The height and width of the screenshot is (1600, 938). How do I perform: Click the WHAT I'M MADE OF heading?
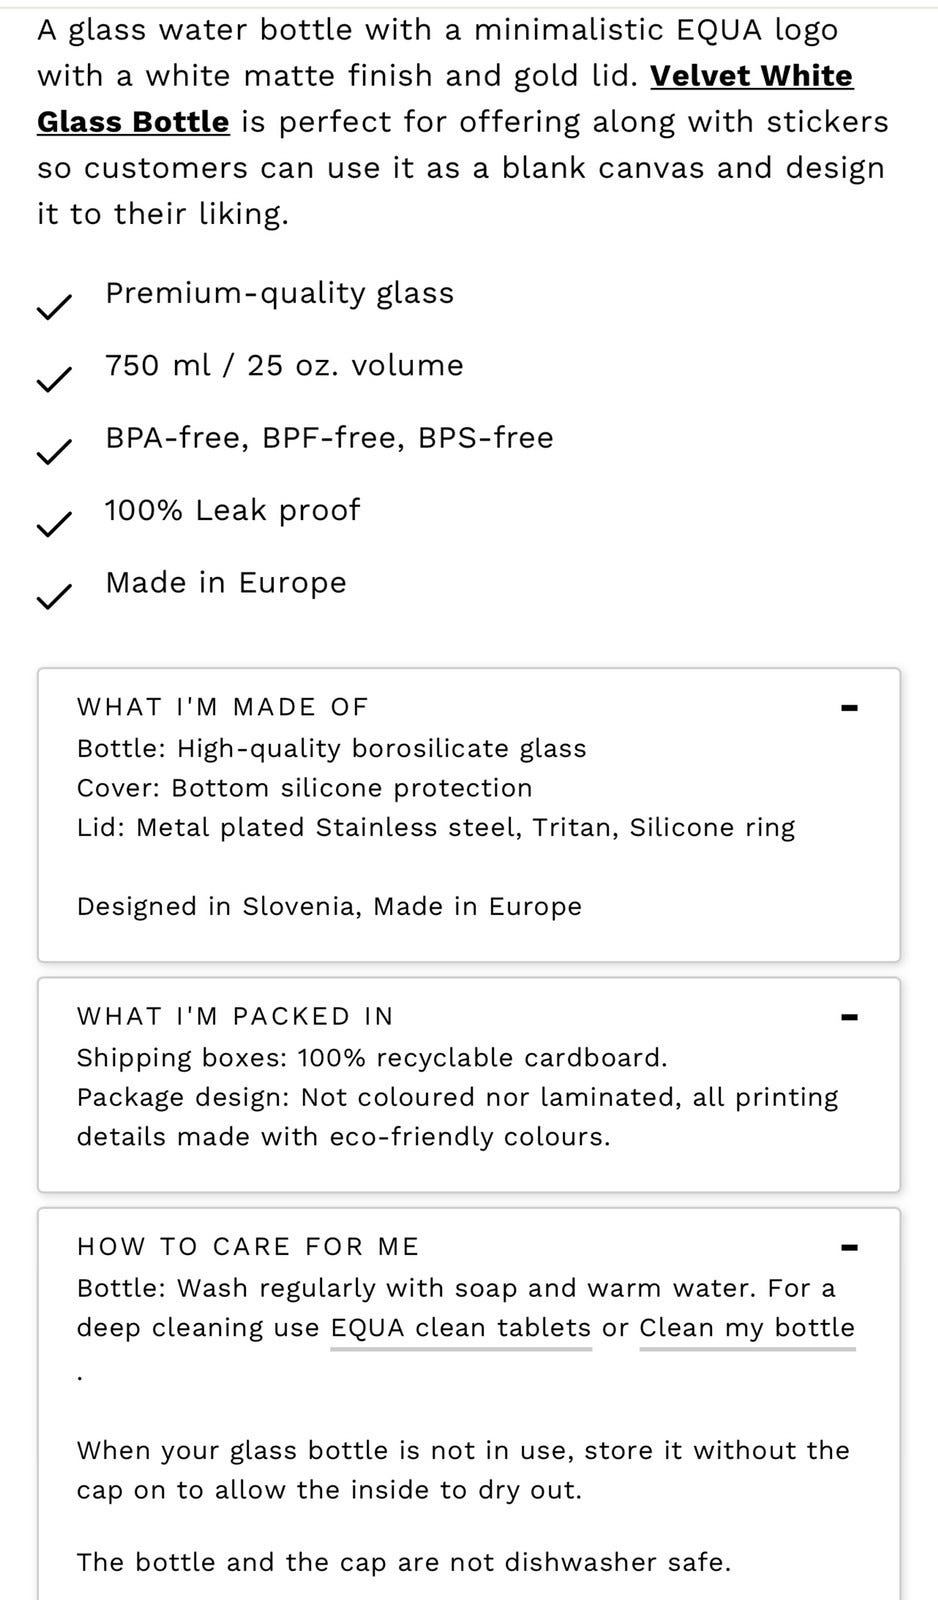pos(223,707)
